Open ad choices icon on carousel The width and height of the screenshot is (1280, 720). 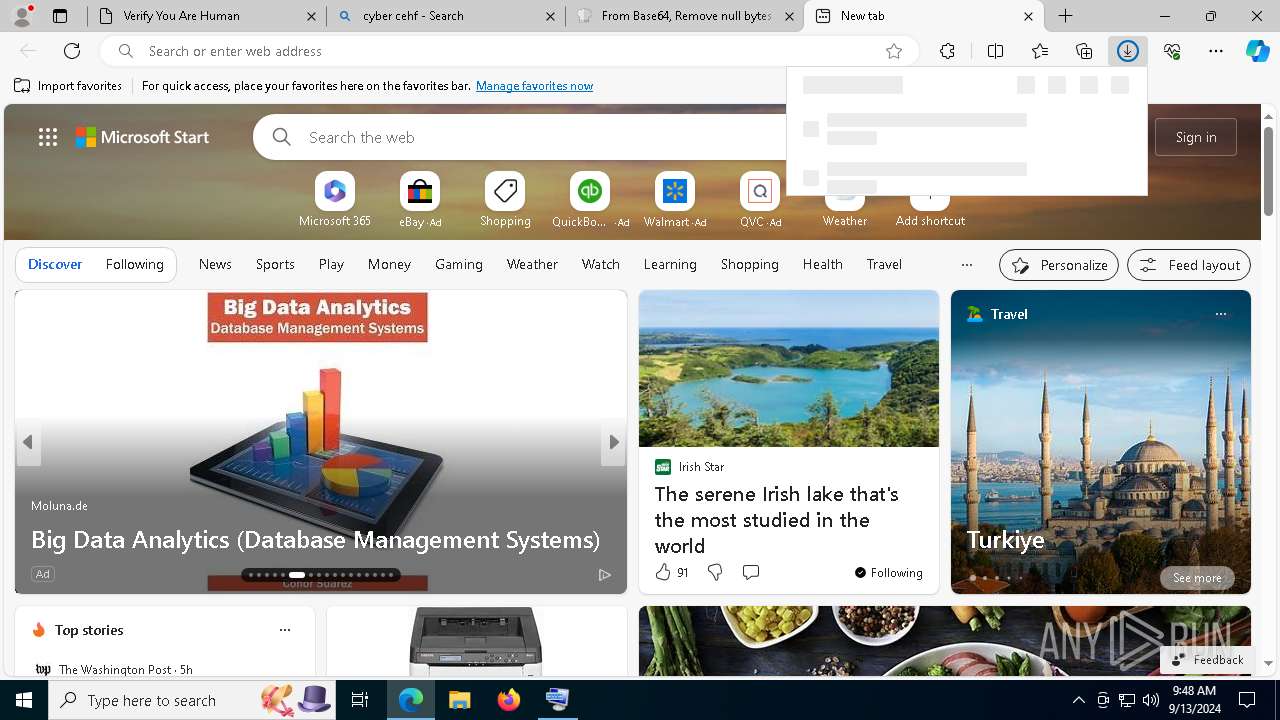point(604,575)
